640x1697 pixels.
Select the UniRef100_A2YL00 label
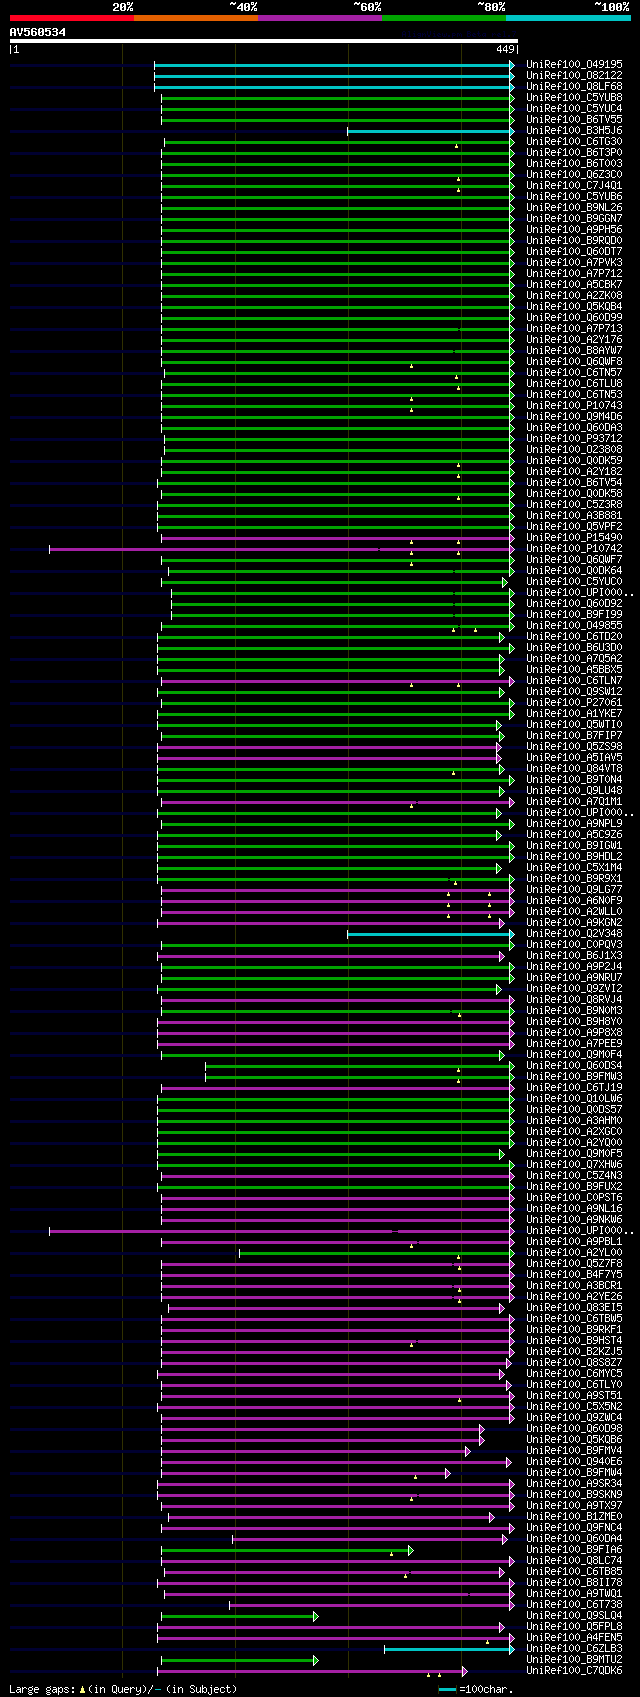574,1252
